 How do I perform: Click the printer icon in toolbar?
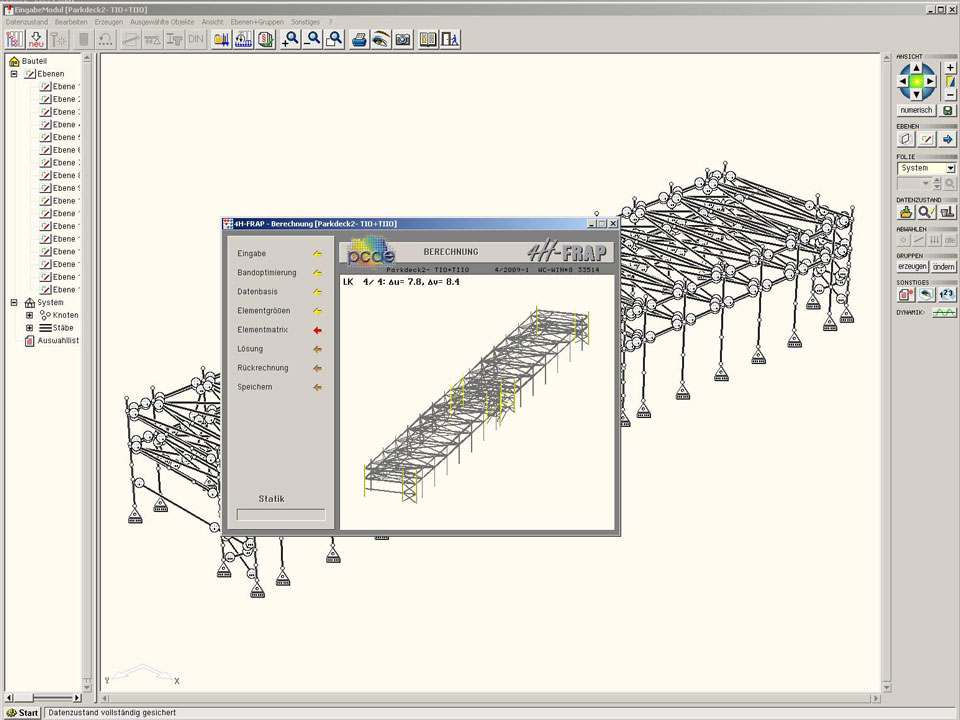359,39
